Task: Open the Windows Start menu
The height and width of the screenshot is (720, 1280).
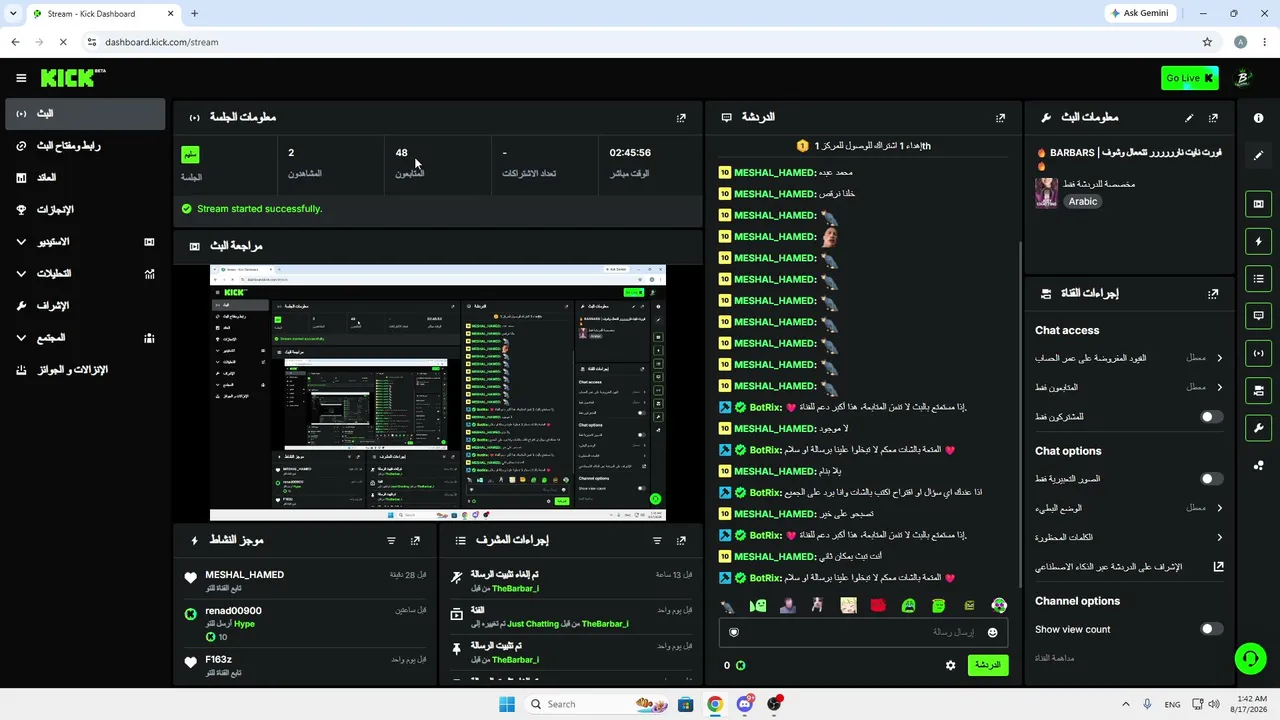Action: click(507, 704)
